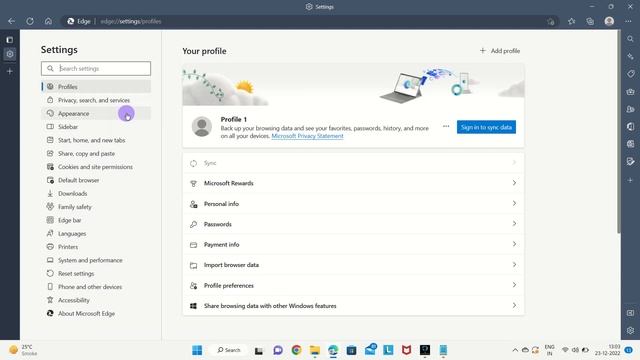Expand the Personal info row chevron
Screen dimensions: 640x360
514,203
